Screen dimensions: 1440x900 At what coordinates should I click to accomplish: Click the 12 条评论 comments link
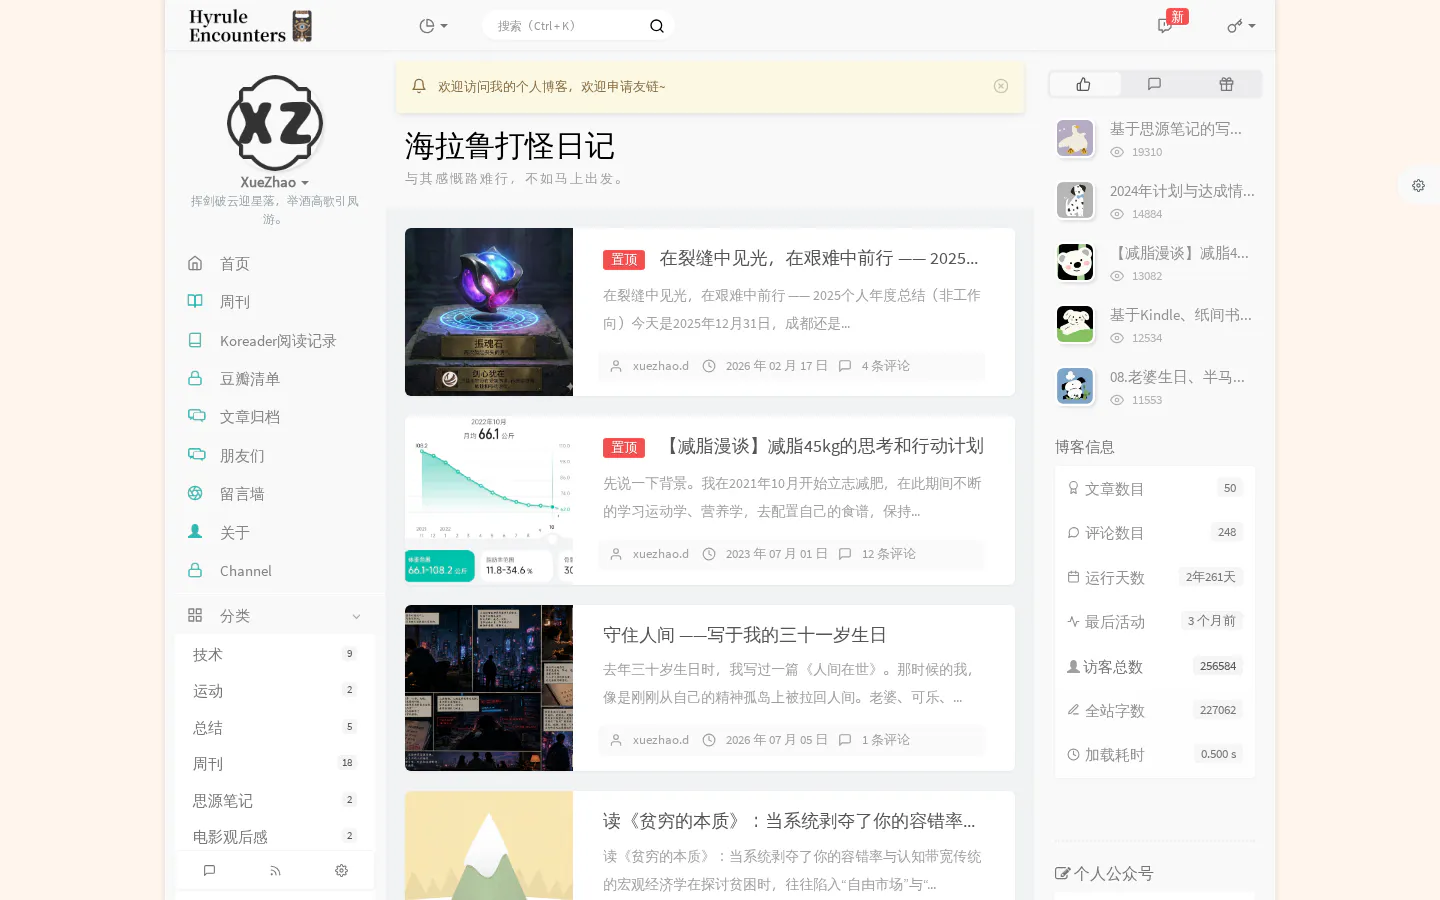pos(889,554)
